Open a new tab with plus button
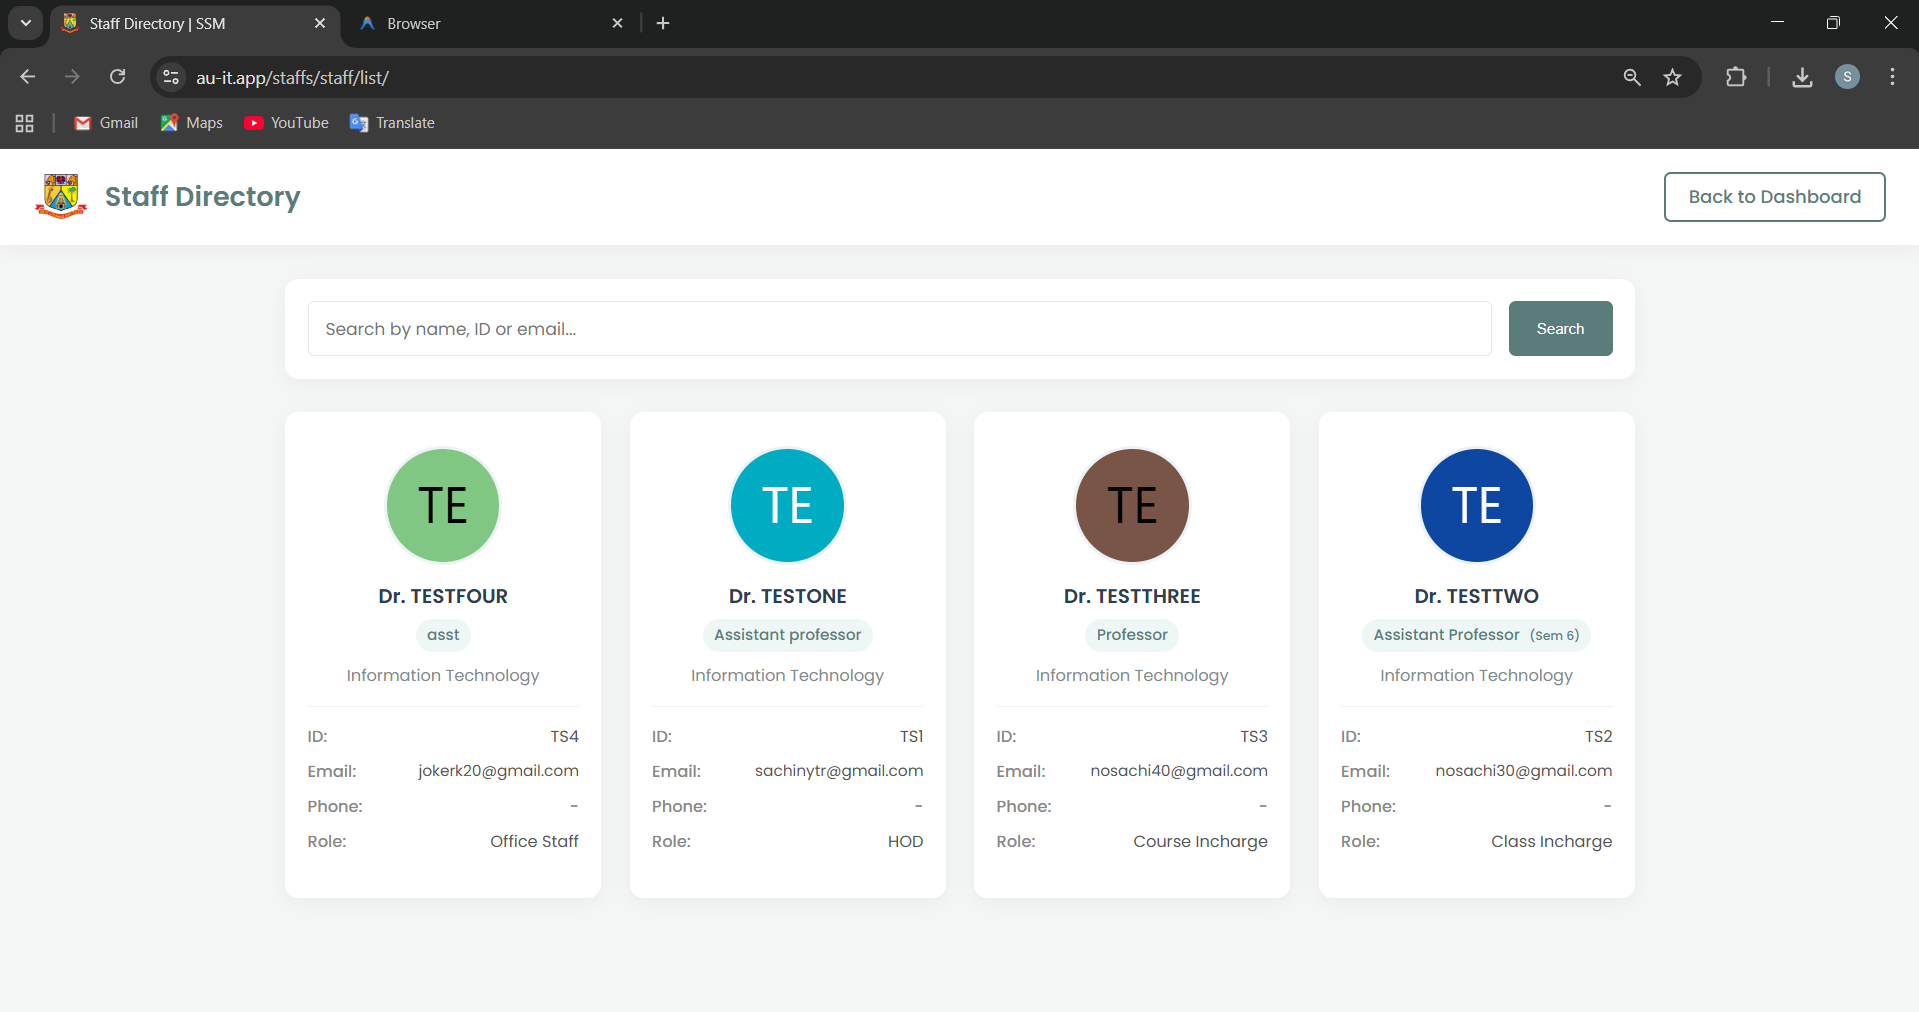The width and height of the screenshot is (1919, 1012). click(663, 23)
